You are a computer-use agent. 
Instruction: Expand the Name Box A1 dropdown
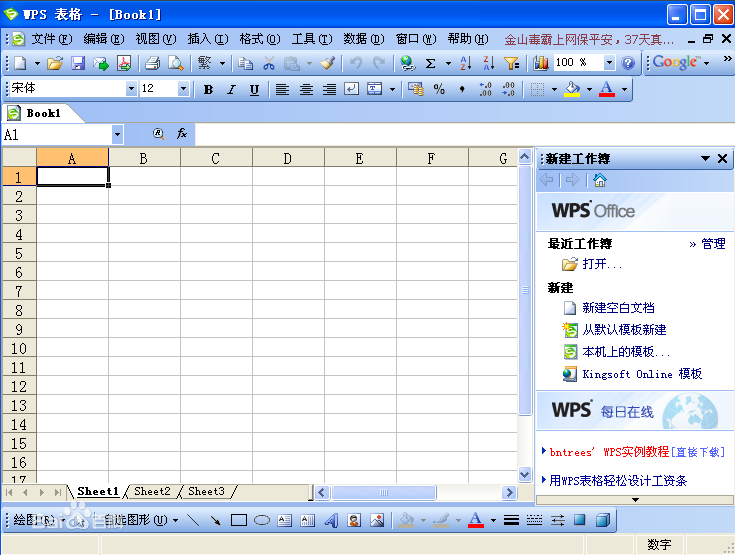117,135
